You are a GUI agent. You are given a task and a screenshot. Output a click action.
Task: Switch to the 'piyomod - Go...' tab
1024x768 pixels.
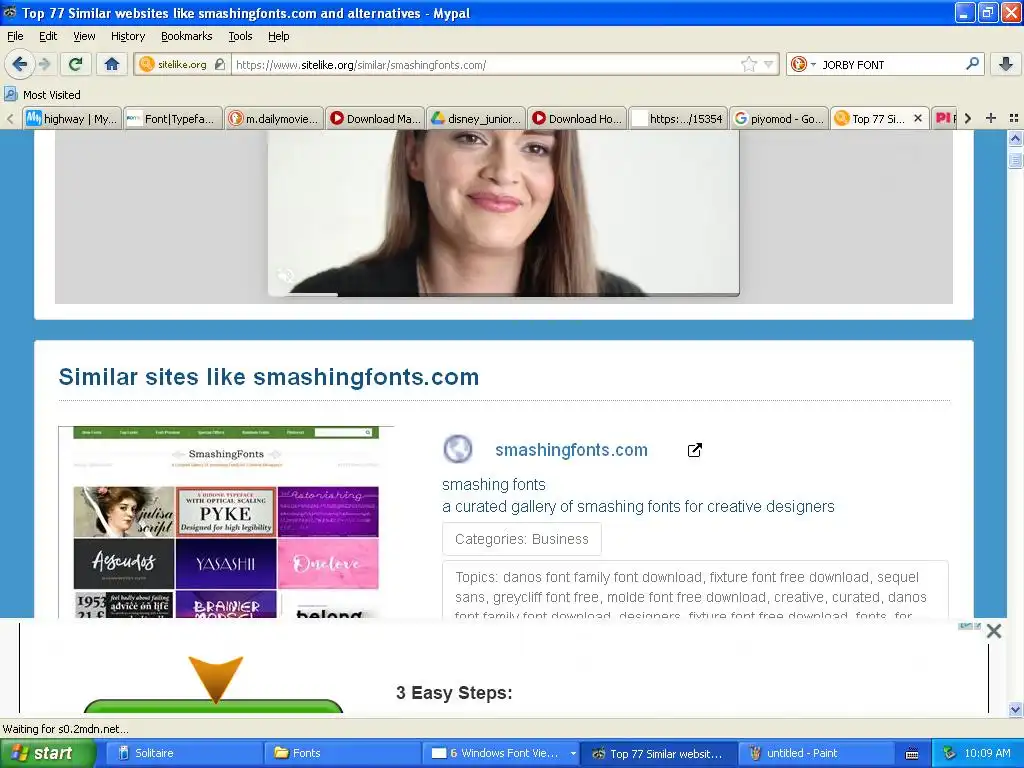(x=778, y=118)
